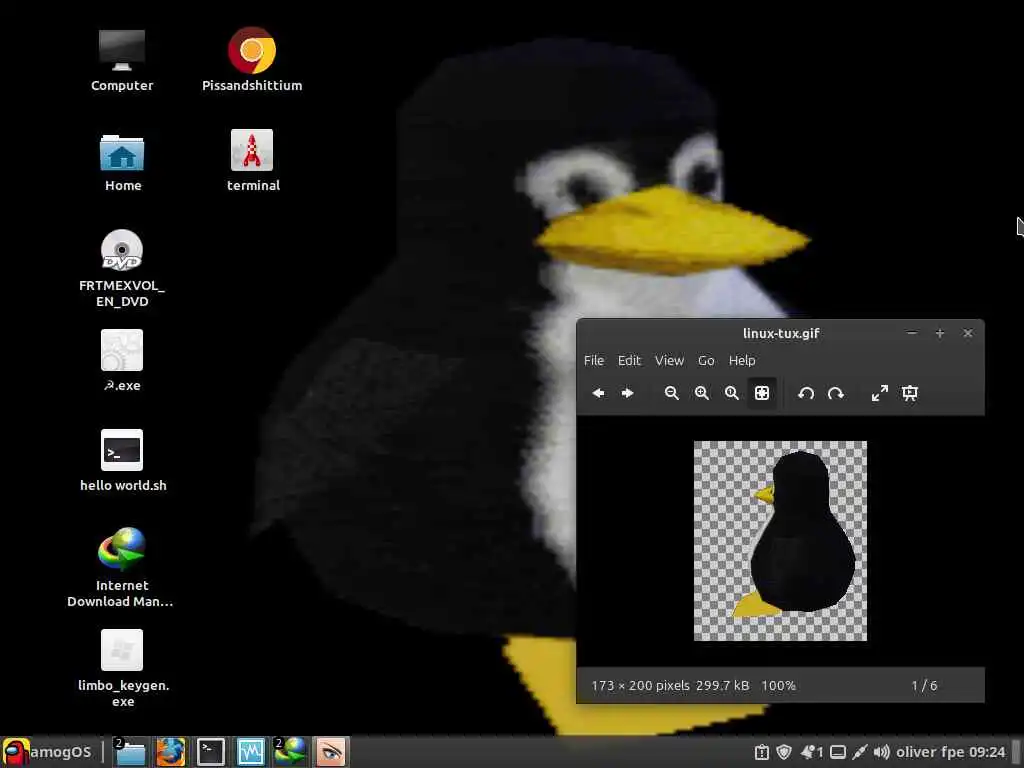Rotate the image clockwise
This screenshot has height=768, width=1024.
(835, 393)
